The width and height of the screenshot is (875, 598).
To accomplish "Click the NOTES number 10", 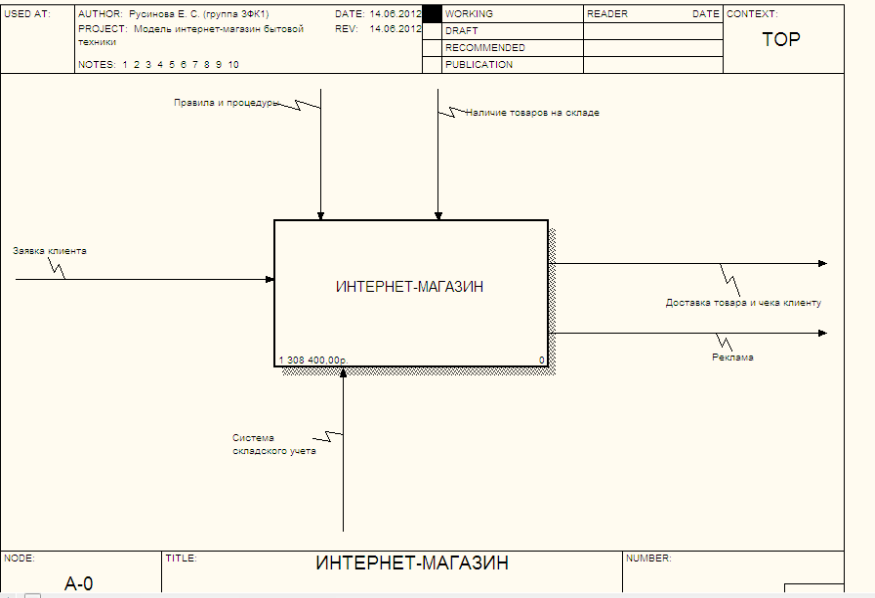I will pyautogui.click(x=233, y=65).
